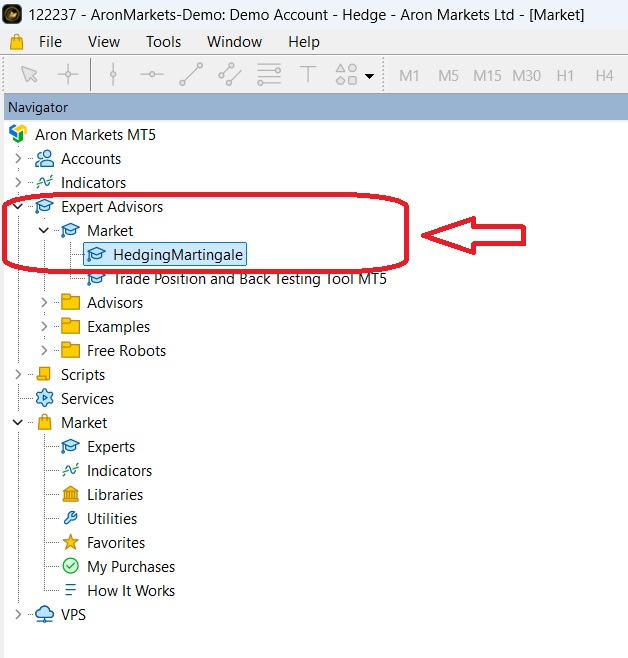This screenshot has width=628, height=658.
Task: Select HedgingMartingale expert advisor
Action: pos(177,255)
